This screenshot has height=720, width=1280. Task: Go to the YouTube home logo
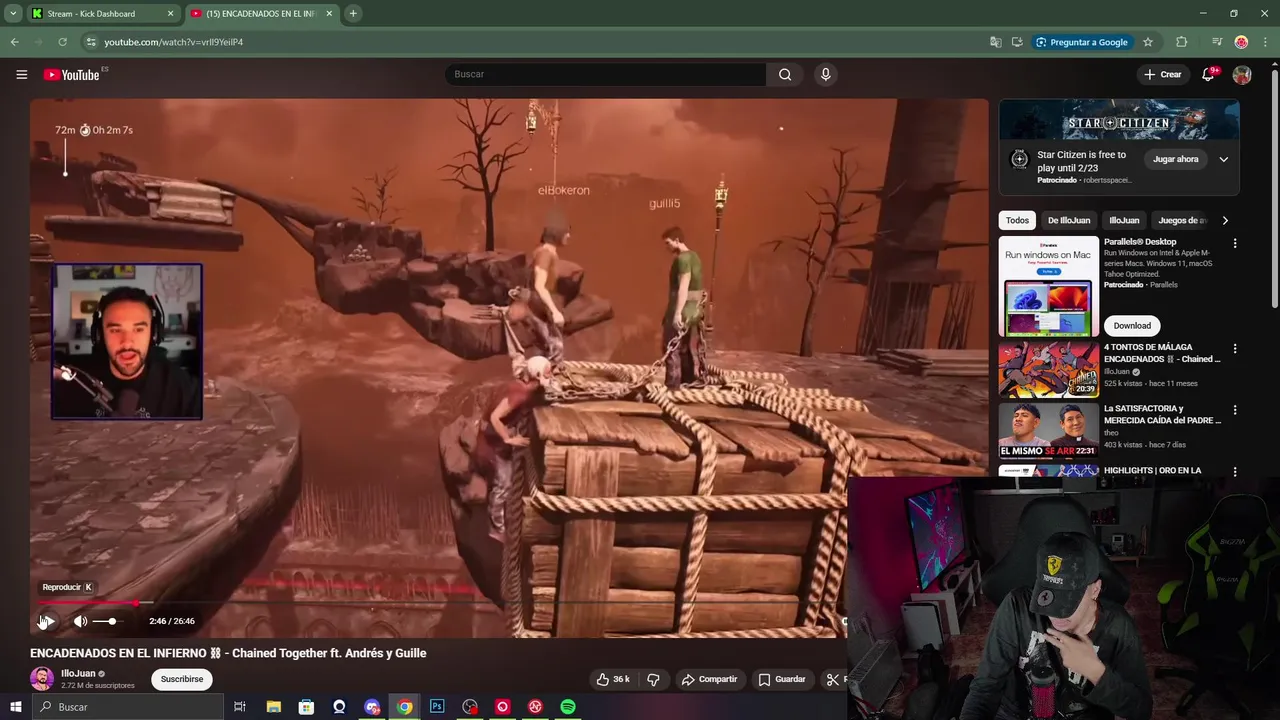point(72,74)
